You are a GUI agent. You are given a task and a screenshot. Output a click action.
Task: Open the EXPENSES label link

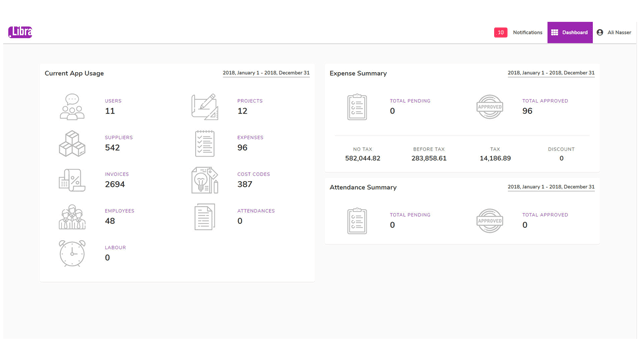[x=250, y=138]
